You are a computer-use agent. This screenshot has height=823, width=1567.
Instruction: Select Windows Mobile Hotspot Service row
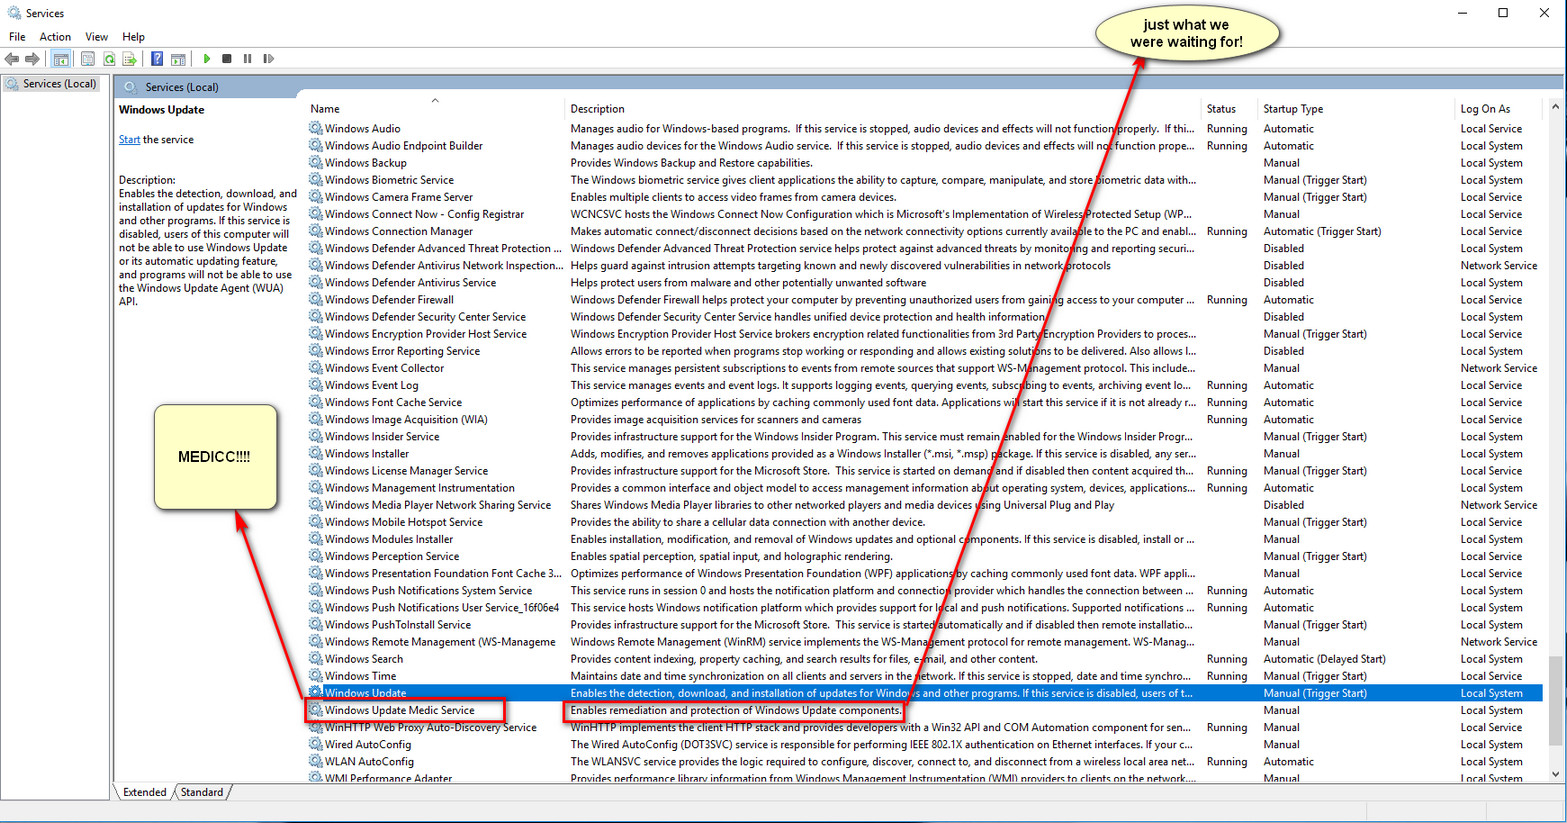925,522
